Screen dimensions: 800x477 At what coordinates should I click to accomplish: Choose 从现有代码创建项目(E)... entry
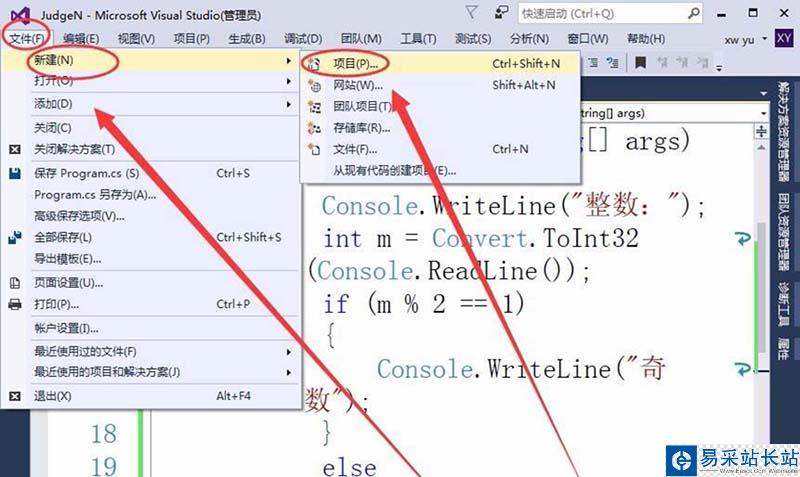click(x=440, y=171)
